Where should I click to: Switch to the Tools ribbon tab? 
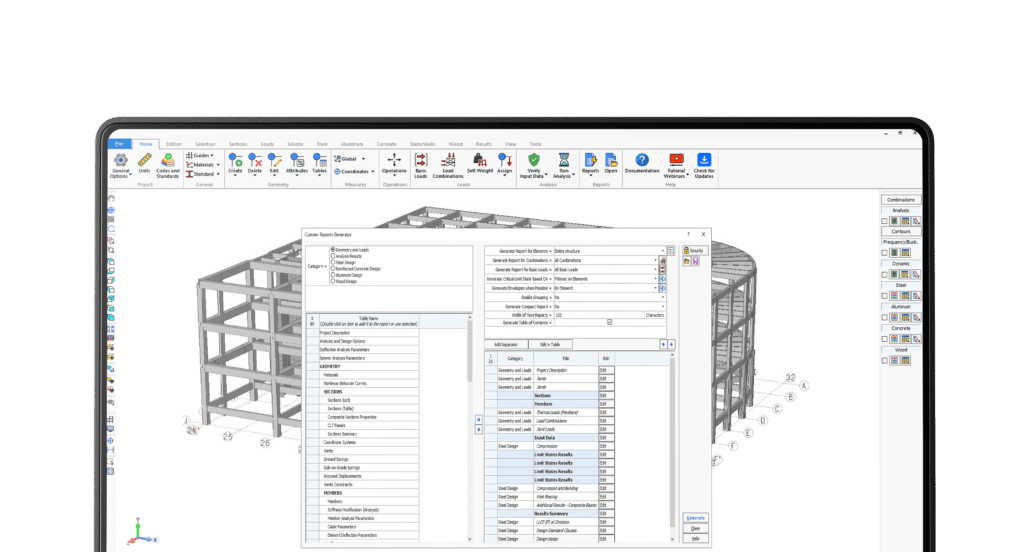(x=536, y=144)
